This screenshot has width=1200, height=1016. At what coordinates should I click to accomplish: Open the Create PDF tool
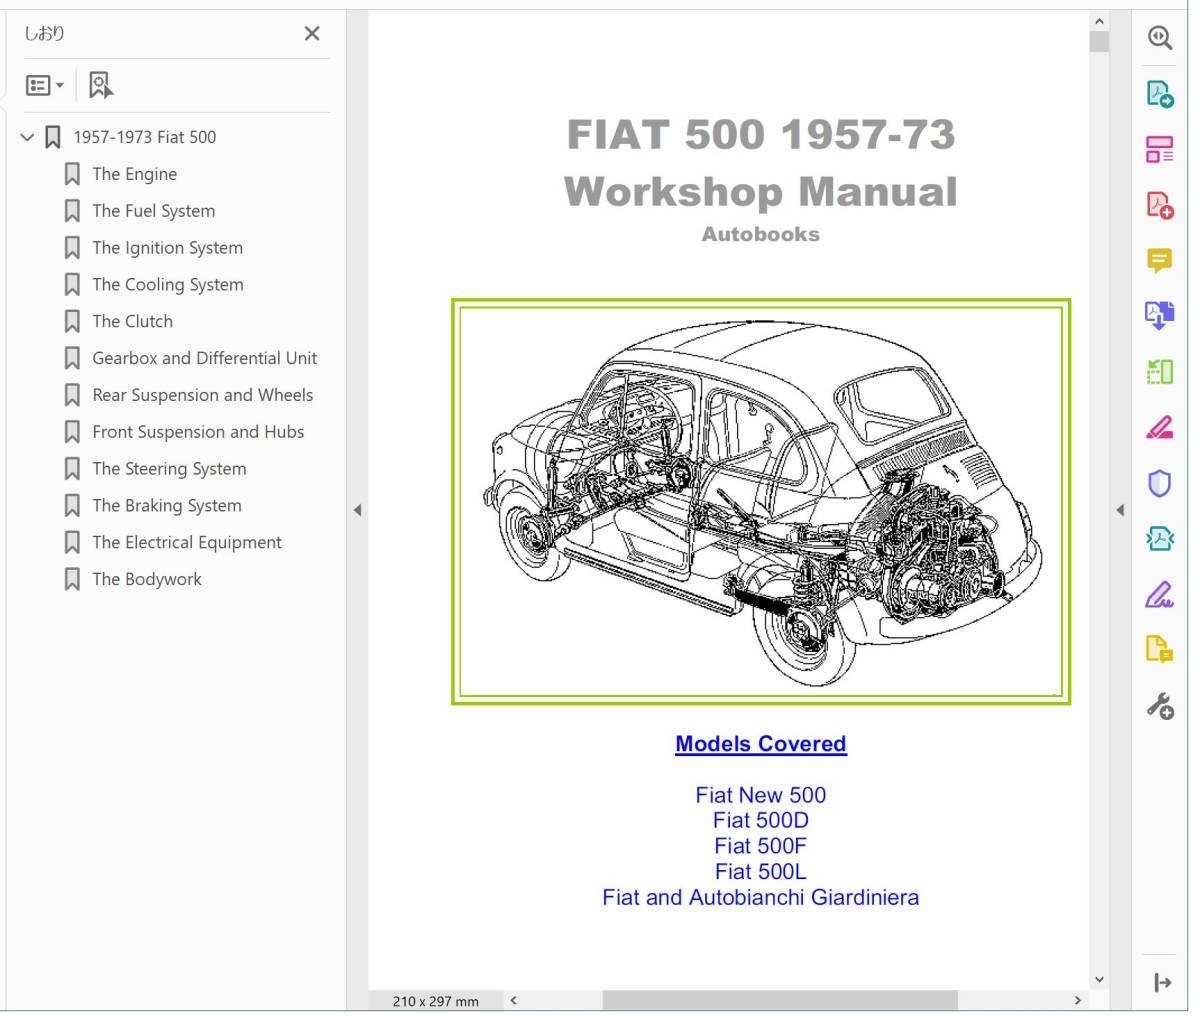point(1160,205)
